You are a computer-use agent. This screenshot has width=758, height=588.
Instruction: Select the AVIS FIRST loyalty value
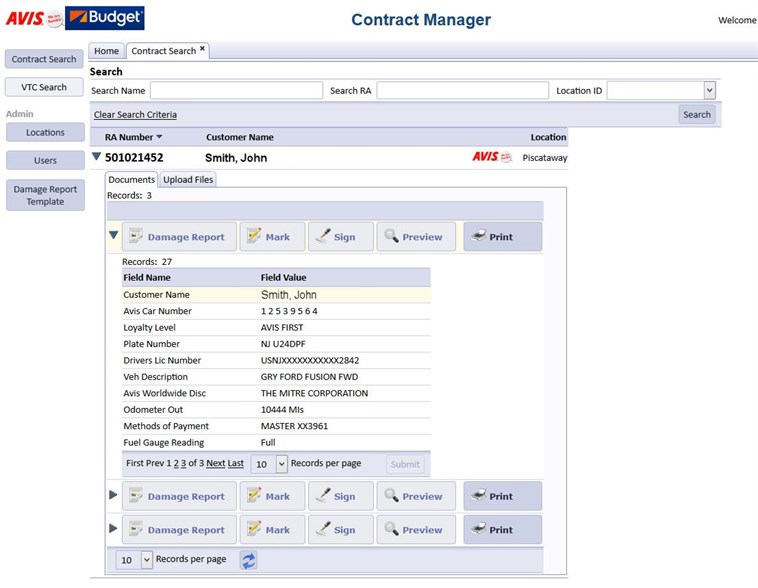pos(282,327)
